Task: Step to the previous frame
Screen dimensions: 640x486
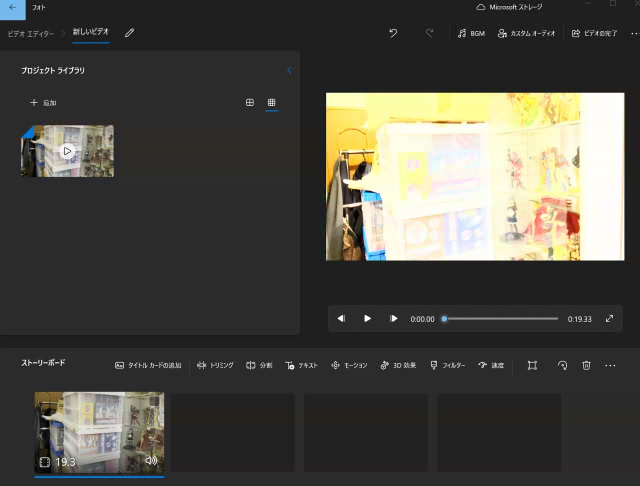Action: 341,319
